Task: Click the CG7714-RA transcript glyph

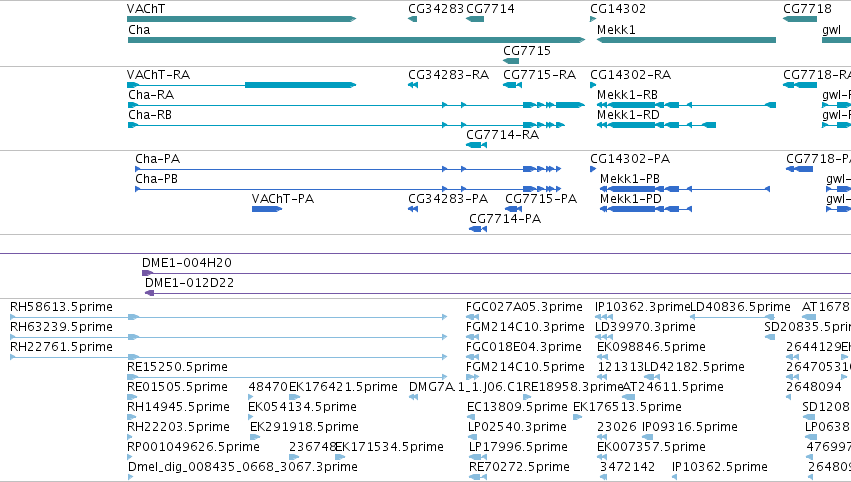Action: (x=477, y=145)
